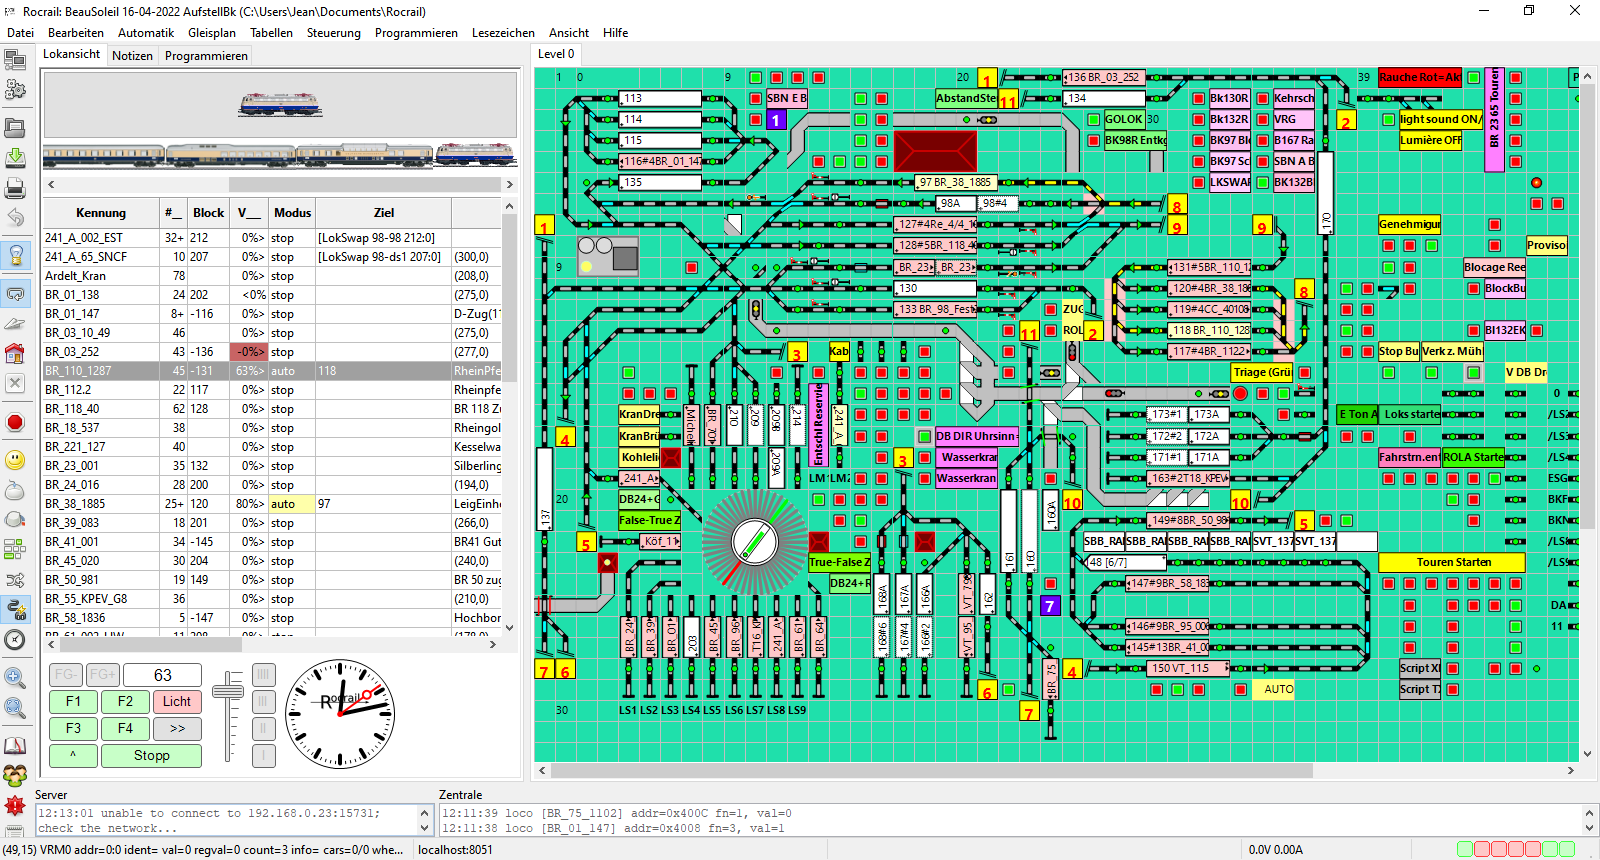Click the mouse icon with red dot
Image resolution: width=1600 pixels, height=860 pixels.
click(15, 519)
